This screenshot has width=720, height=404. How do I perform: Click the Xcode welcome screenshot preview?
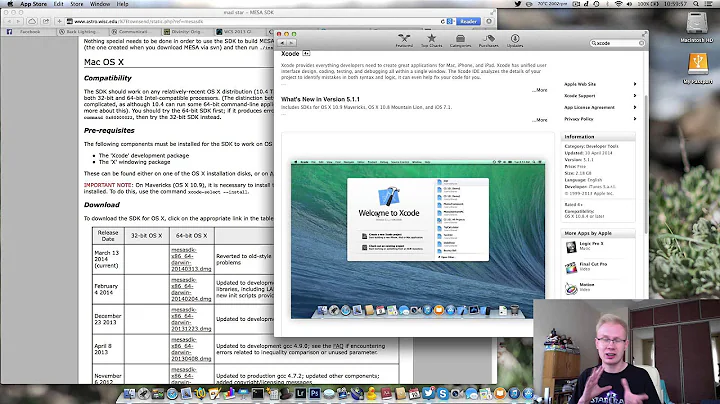tap(417, 239)
